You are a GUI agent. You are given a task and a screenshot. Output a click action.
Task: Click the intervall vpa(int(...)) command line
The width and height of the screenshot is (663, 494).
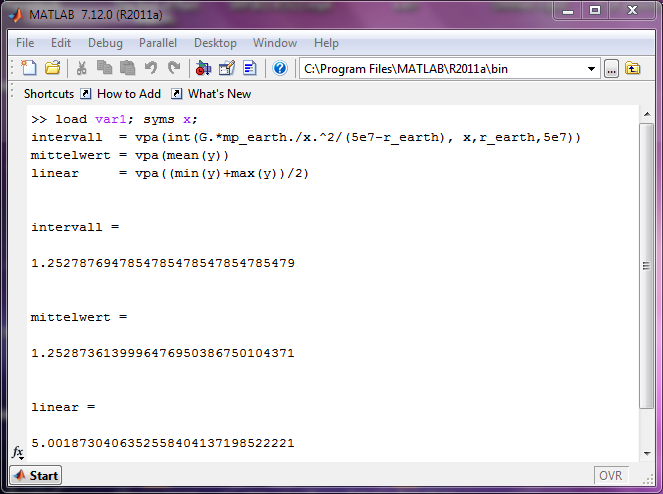[x=306, y=137]
